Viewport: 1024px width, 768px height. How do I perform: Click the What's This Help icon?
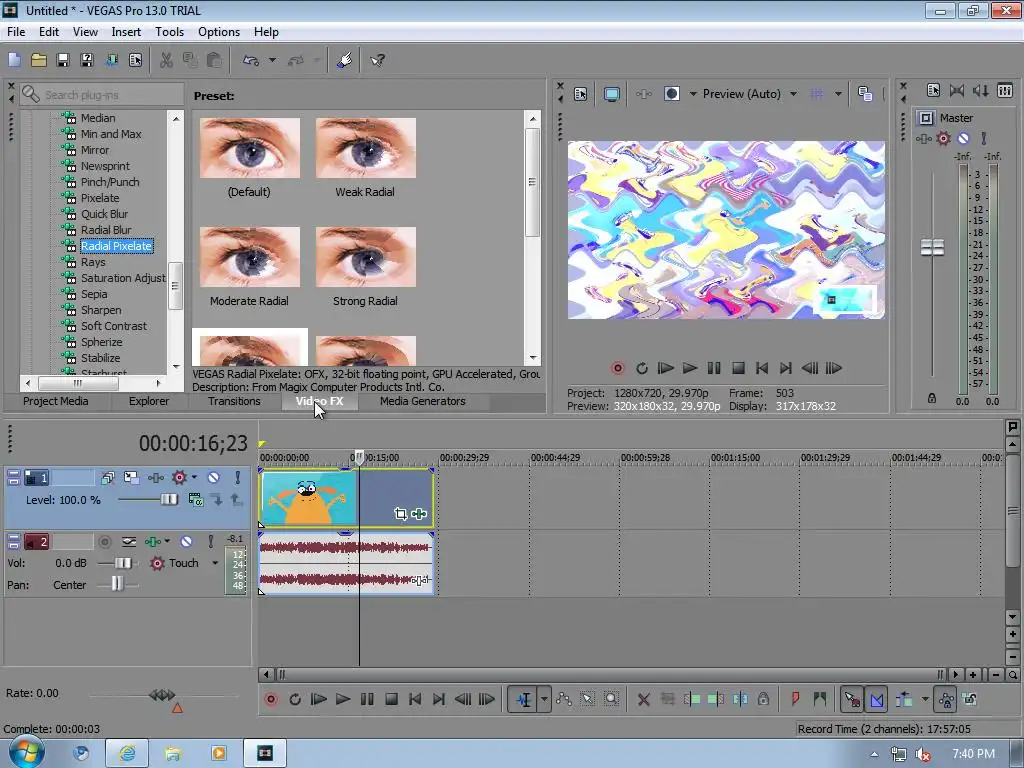(x=377, y=60)
